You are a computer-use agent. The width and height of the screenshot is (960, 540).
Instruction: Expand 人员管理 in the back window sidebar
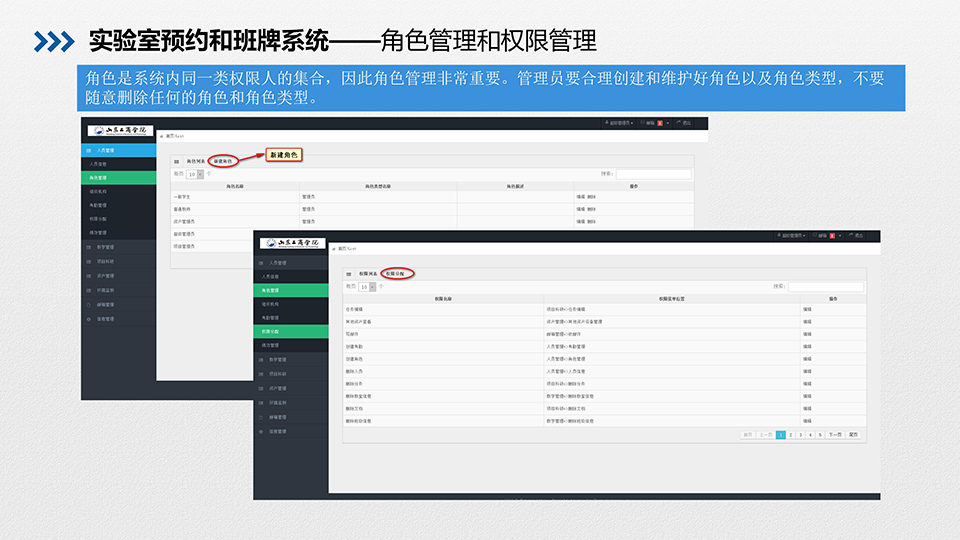tap(105, 150)
